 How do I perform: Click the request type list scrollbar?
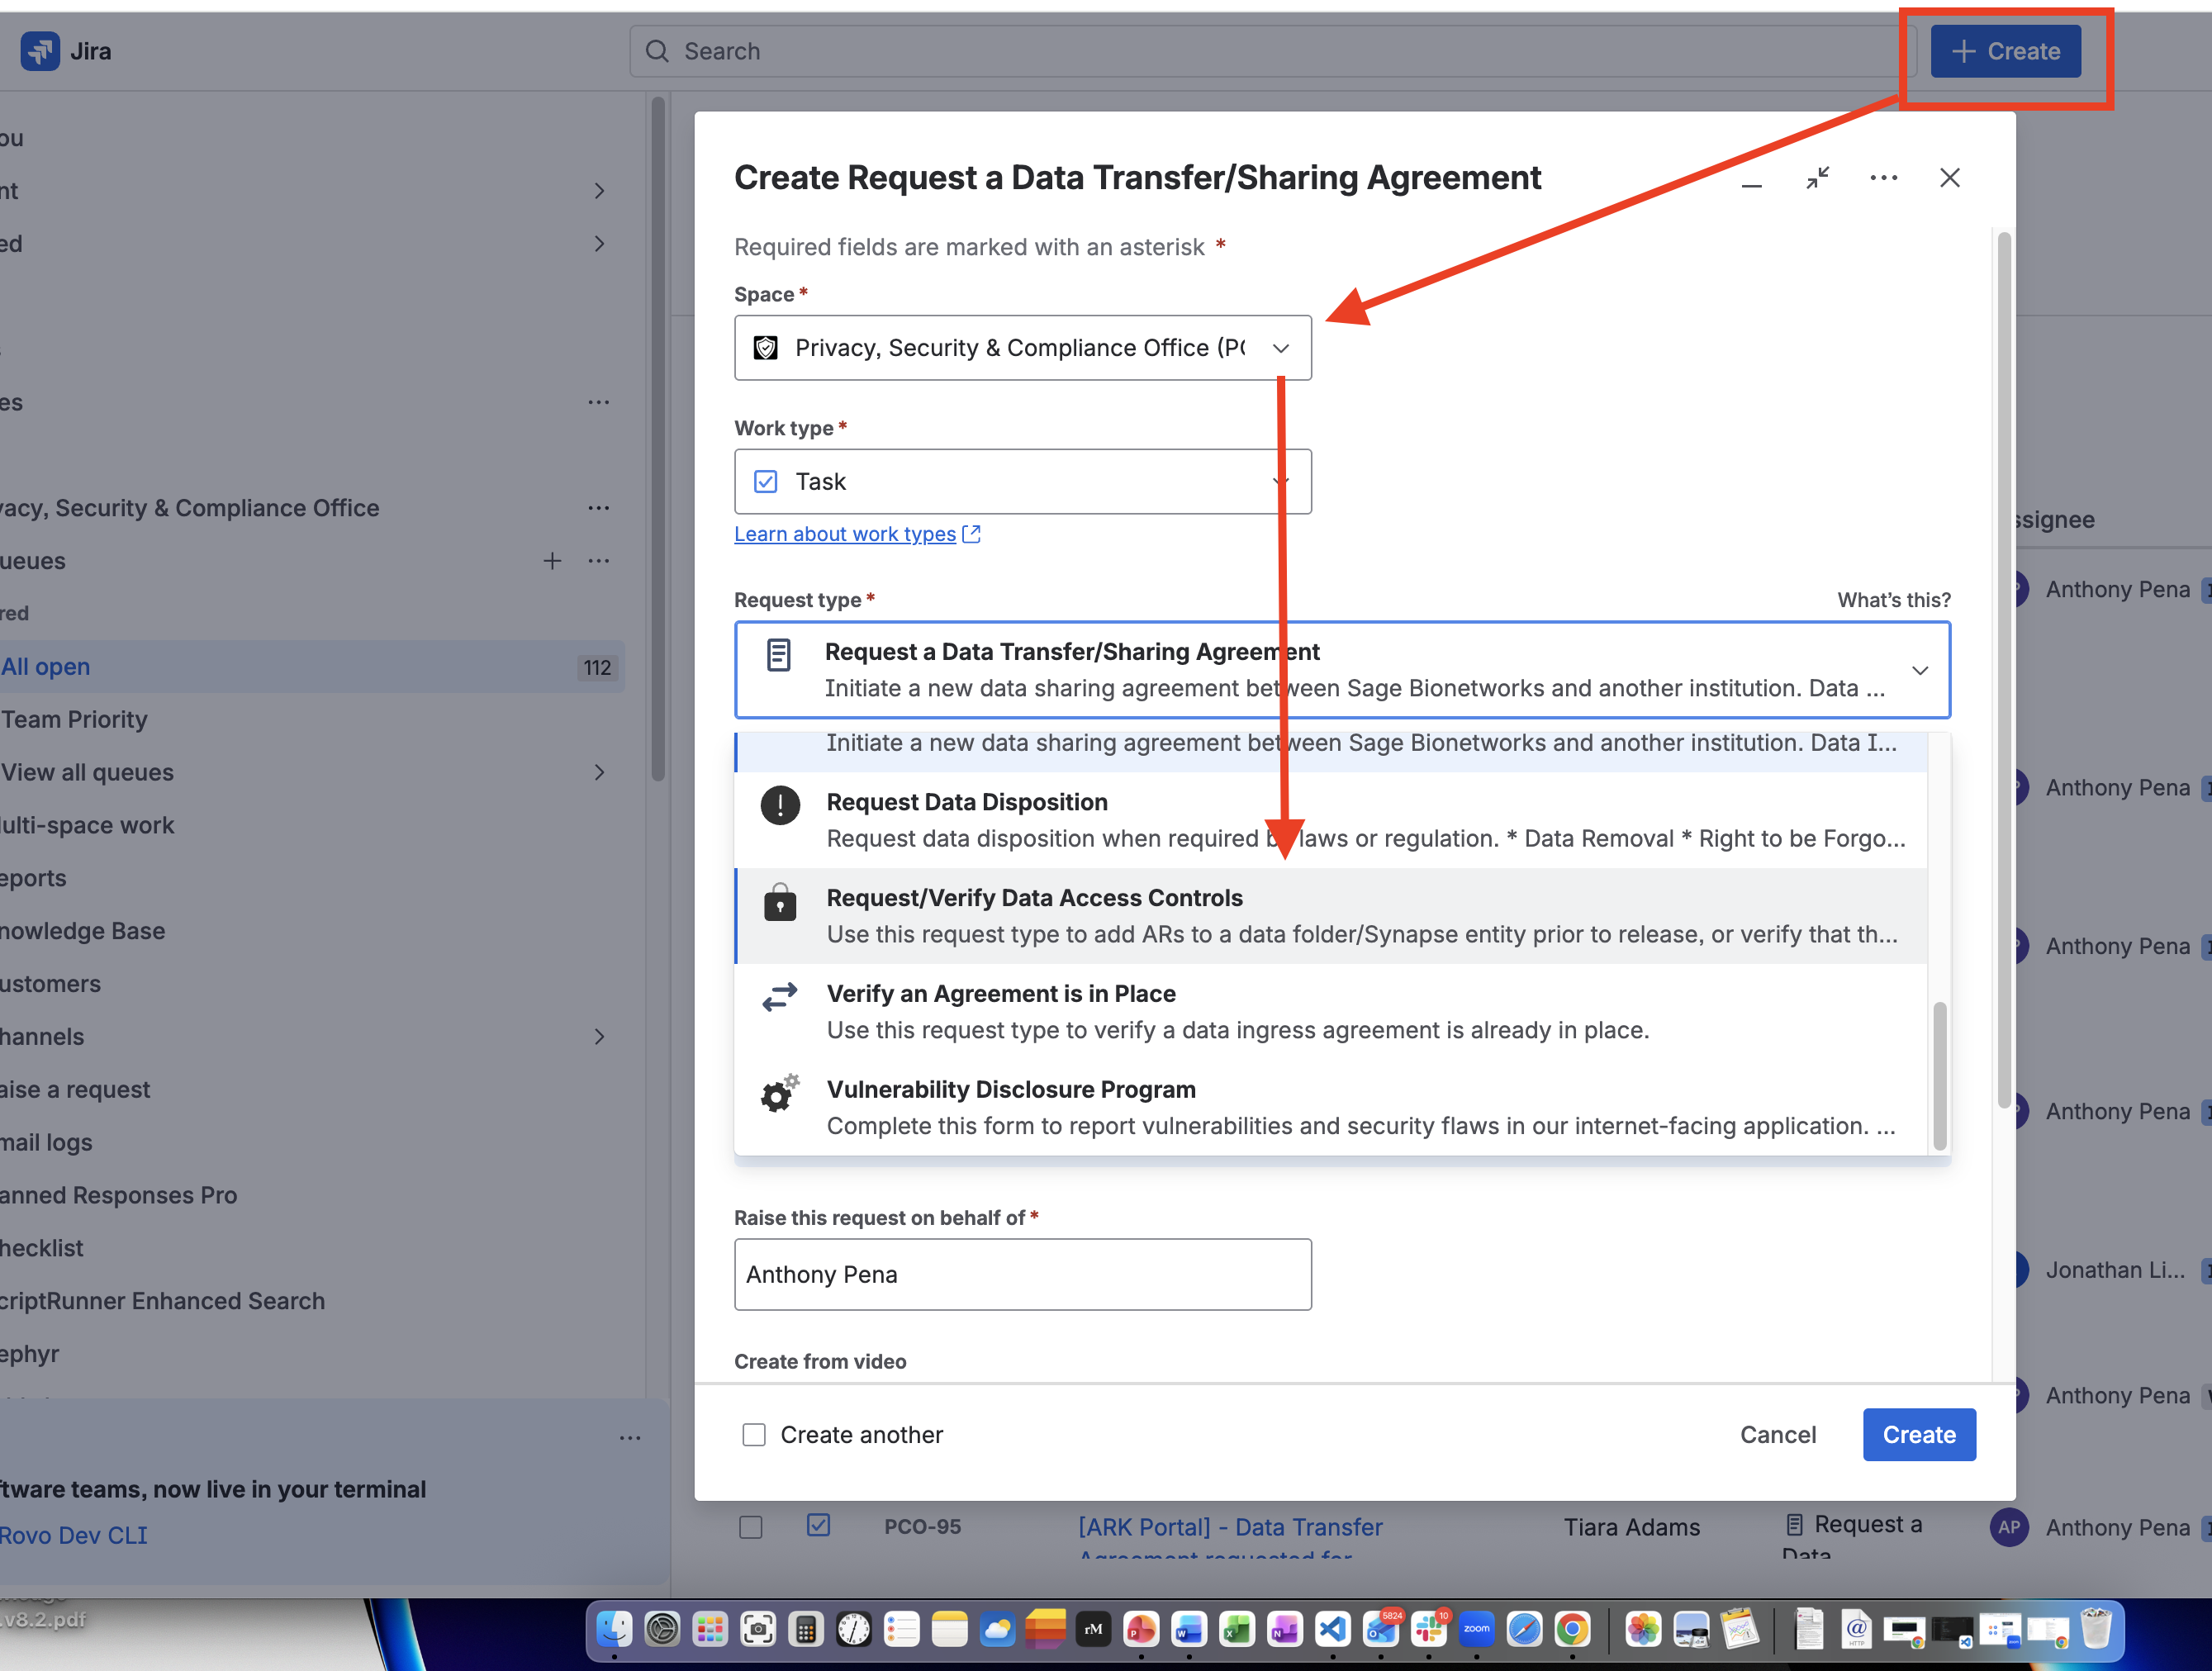[x=1940, y=1076]
